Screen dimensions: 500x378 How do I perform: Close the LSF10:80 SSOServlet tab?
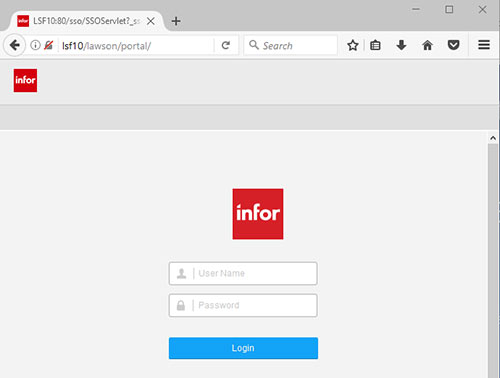(151, 21)
